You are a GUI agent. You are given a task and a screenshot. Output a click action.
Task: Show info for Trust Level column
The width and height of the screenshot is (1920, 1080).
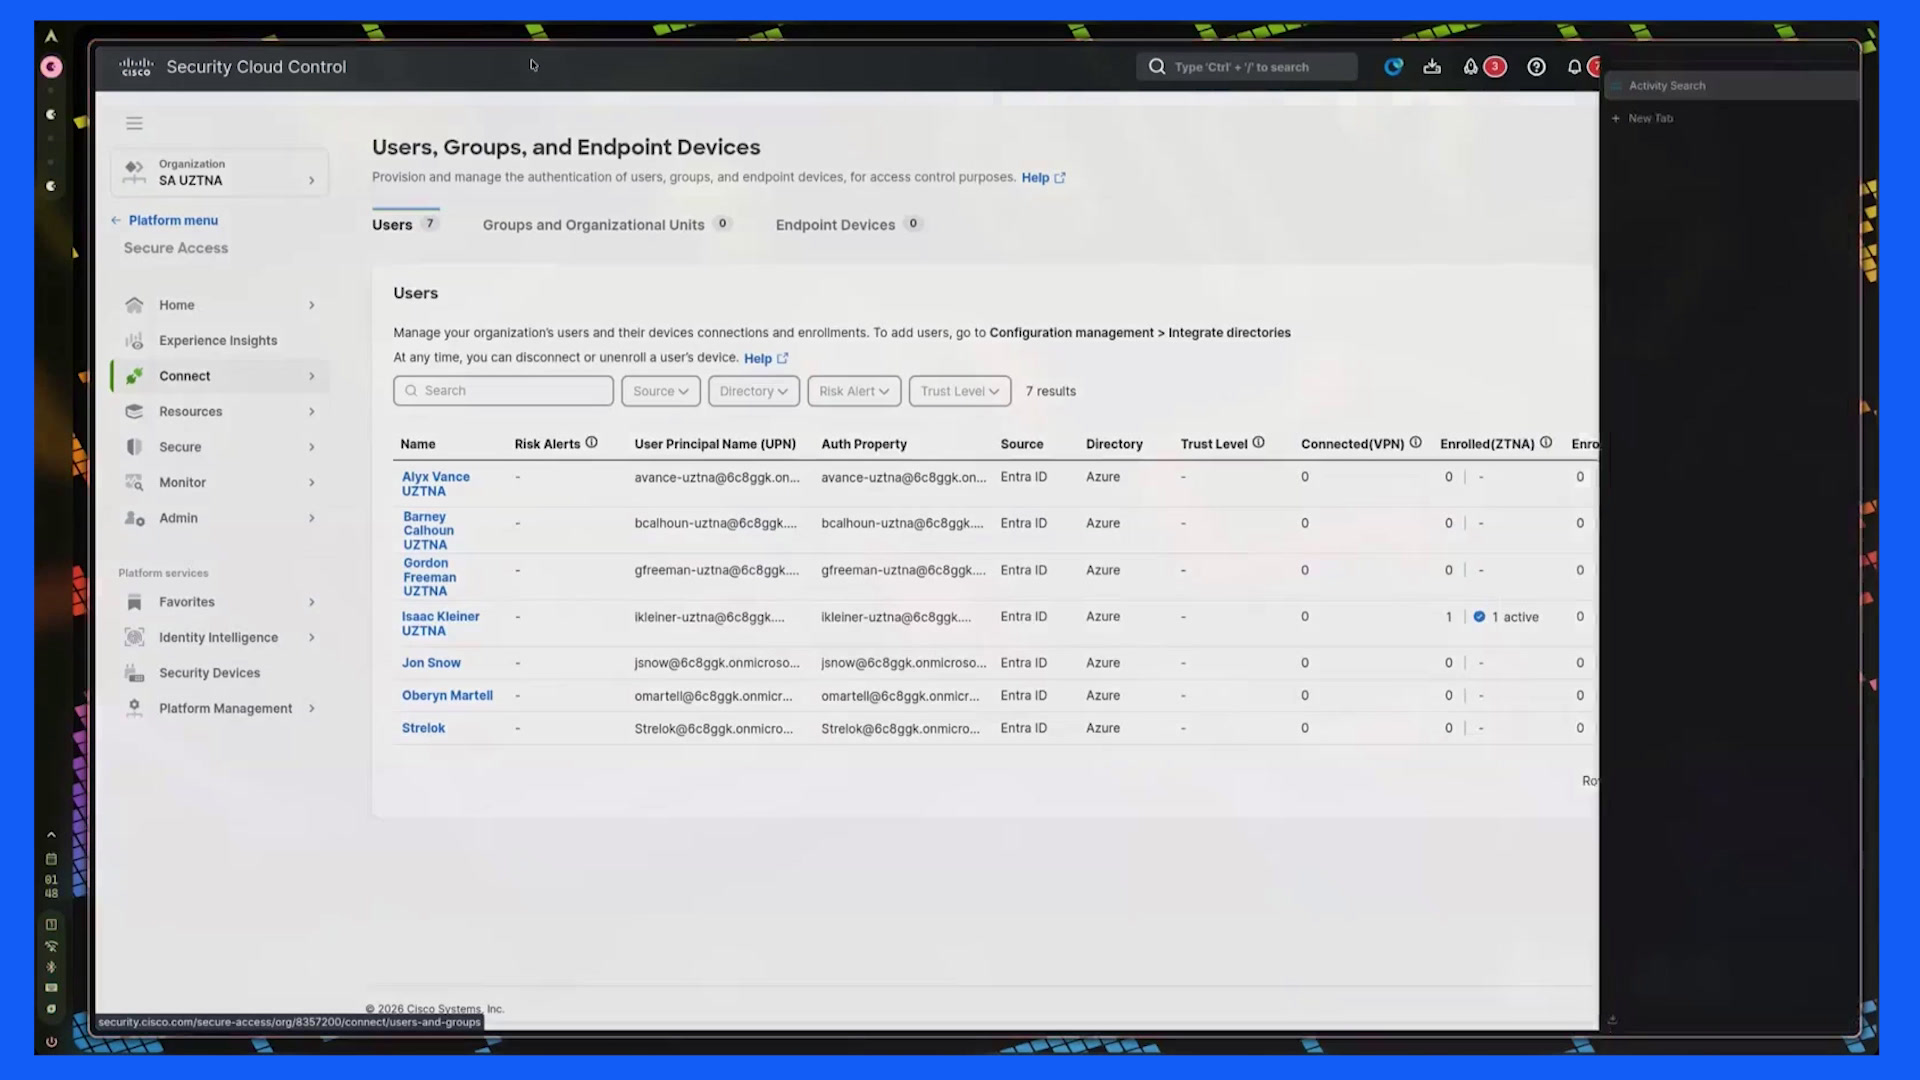coord(1258,442)
